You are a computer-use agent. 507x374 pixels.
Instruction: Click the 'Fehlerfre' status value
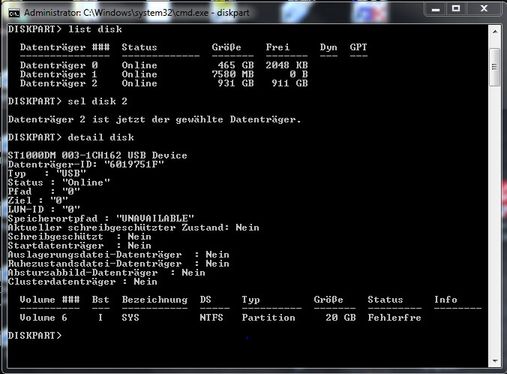pos(395,317)
